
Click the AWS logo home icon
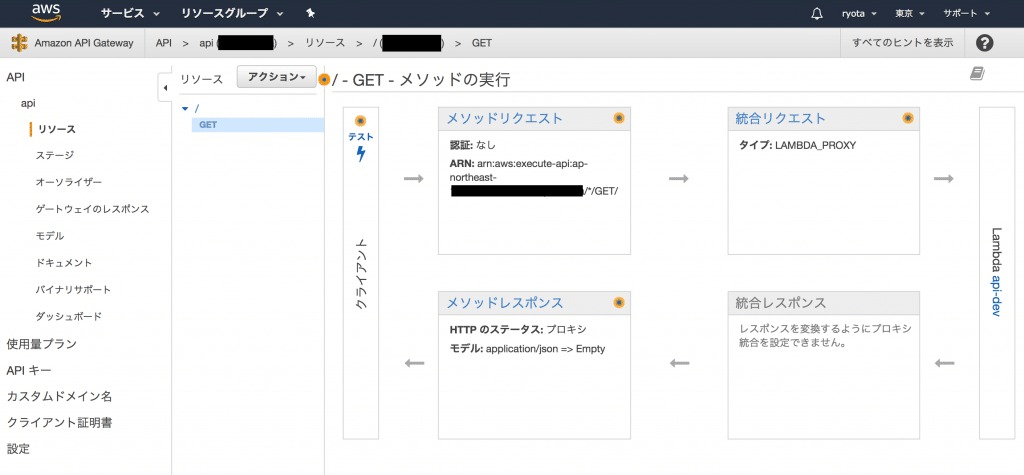pos(46,13)
